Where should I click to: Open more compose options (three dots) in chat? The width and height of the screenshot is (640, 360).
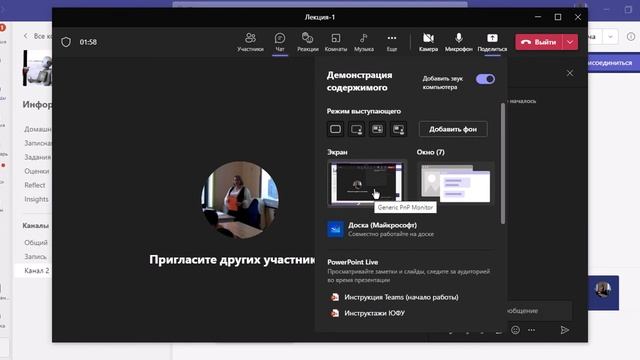(x=531, y=330)
